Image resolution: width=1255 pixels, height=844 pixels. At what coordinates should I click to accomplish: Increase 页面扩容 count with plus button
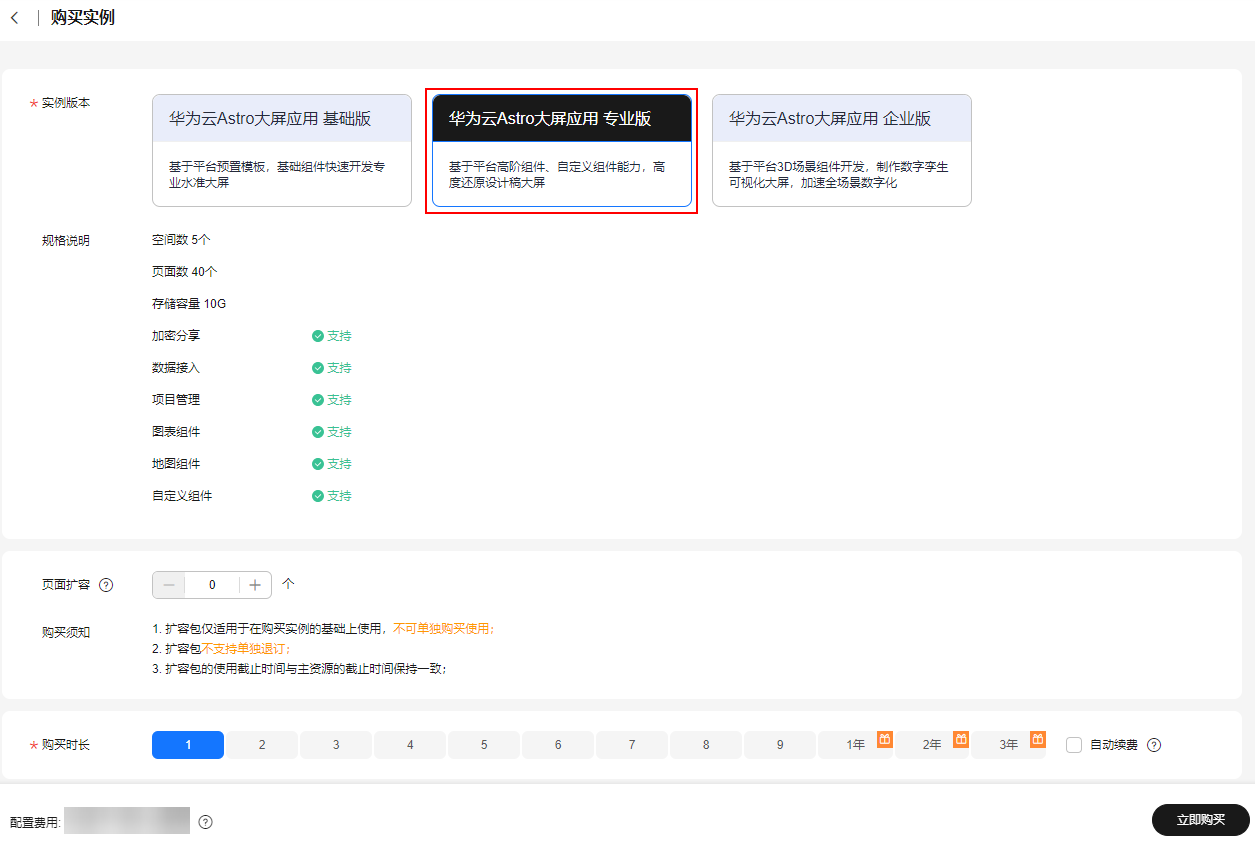[x=255, y=585]
